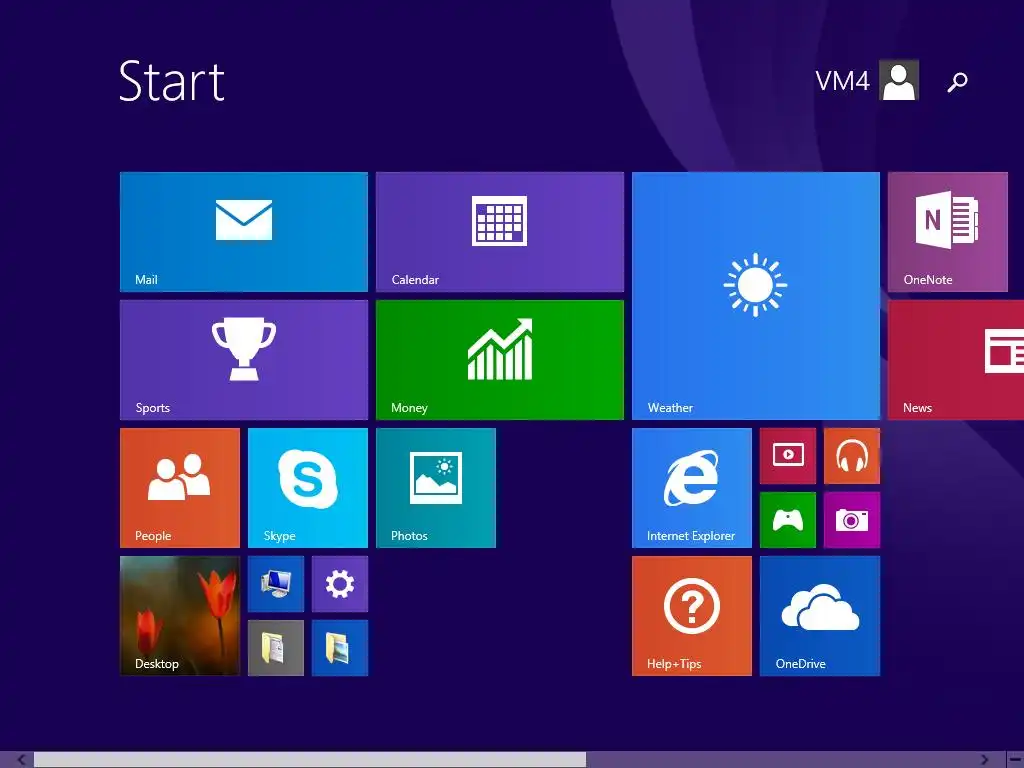Launch Internet Explorer tile
Screen dimensions: 1024x768
point(692,488)
